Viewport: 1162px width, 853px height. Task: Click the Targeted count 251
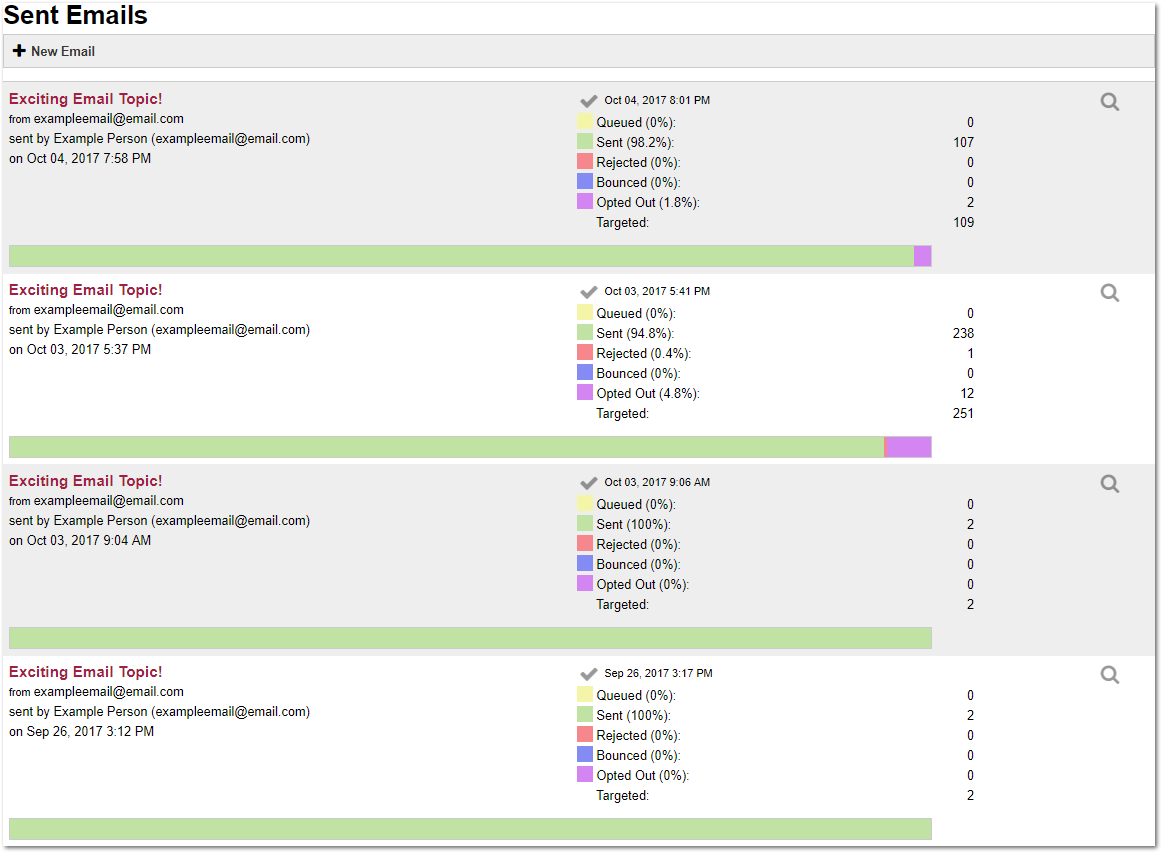click(x=963, y=413)
